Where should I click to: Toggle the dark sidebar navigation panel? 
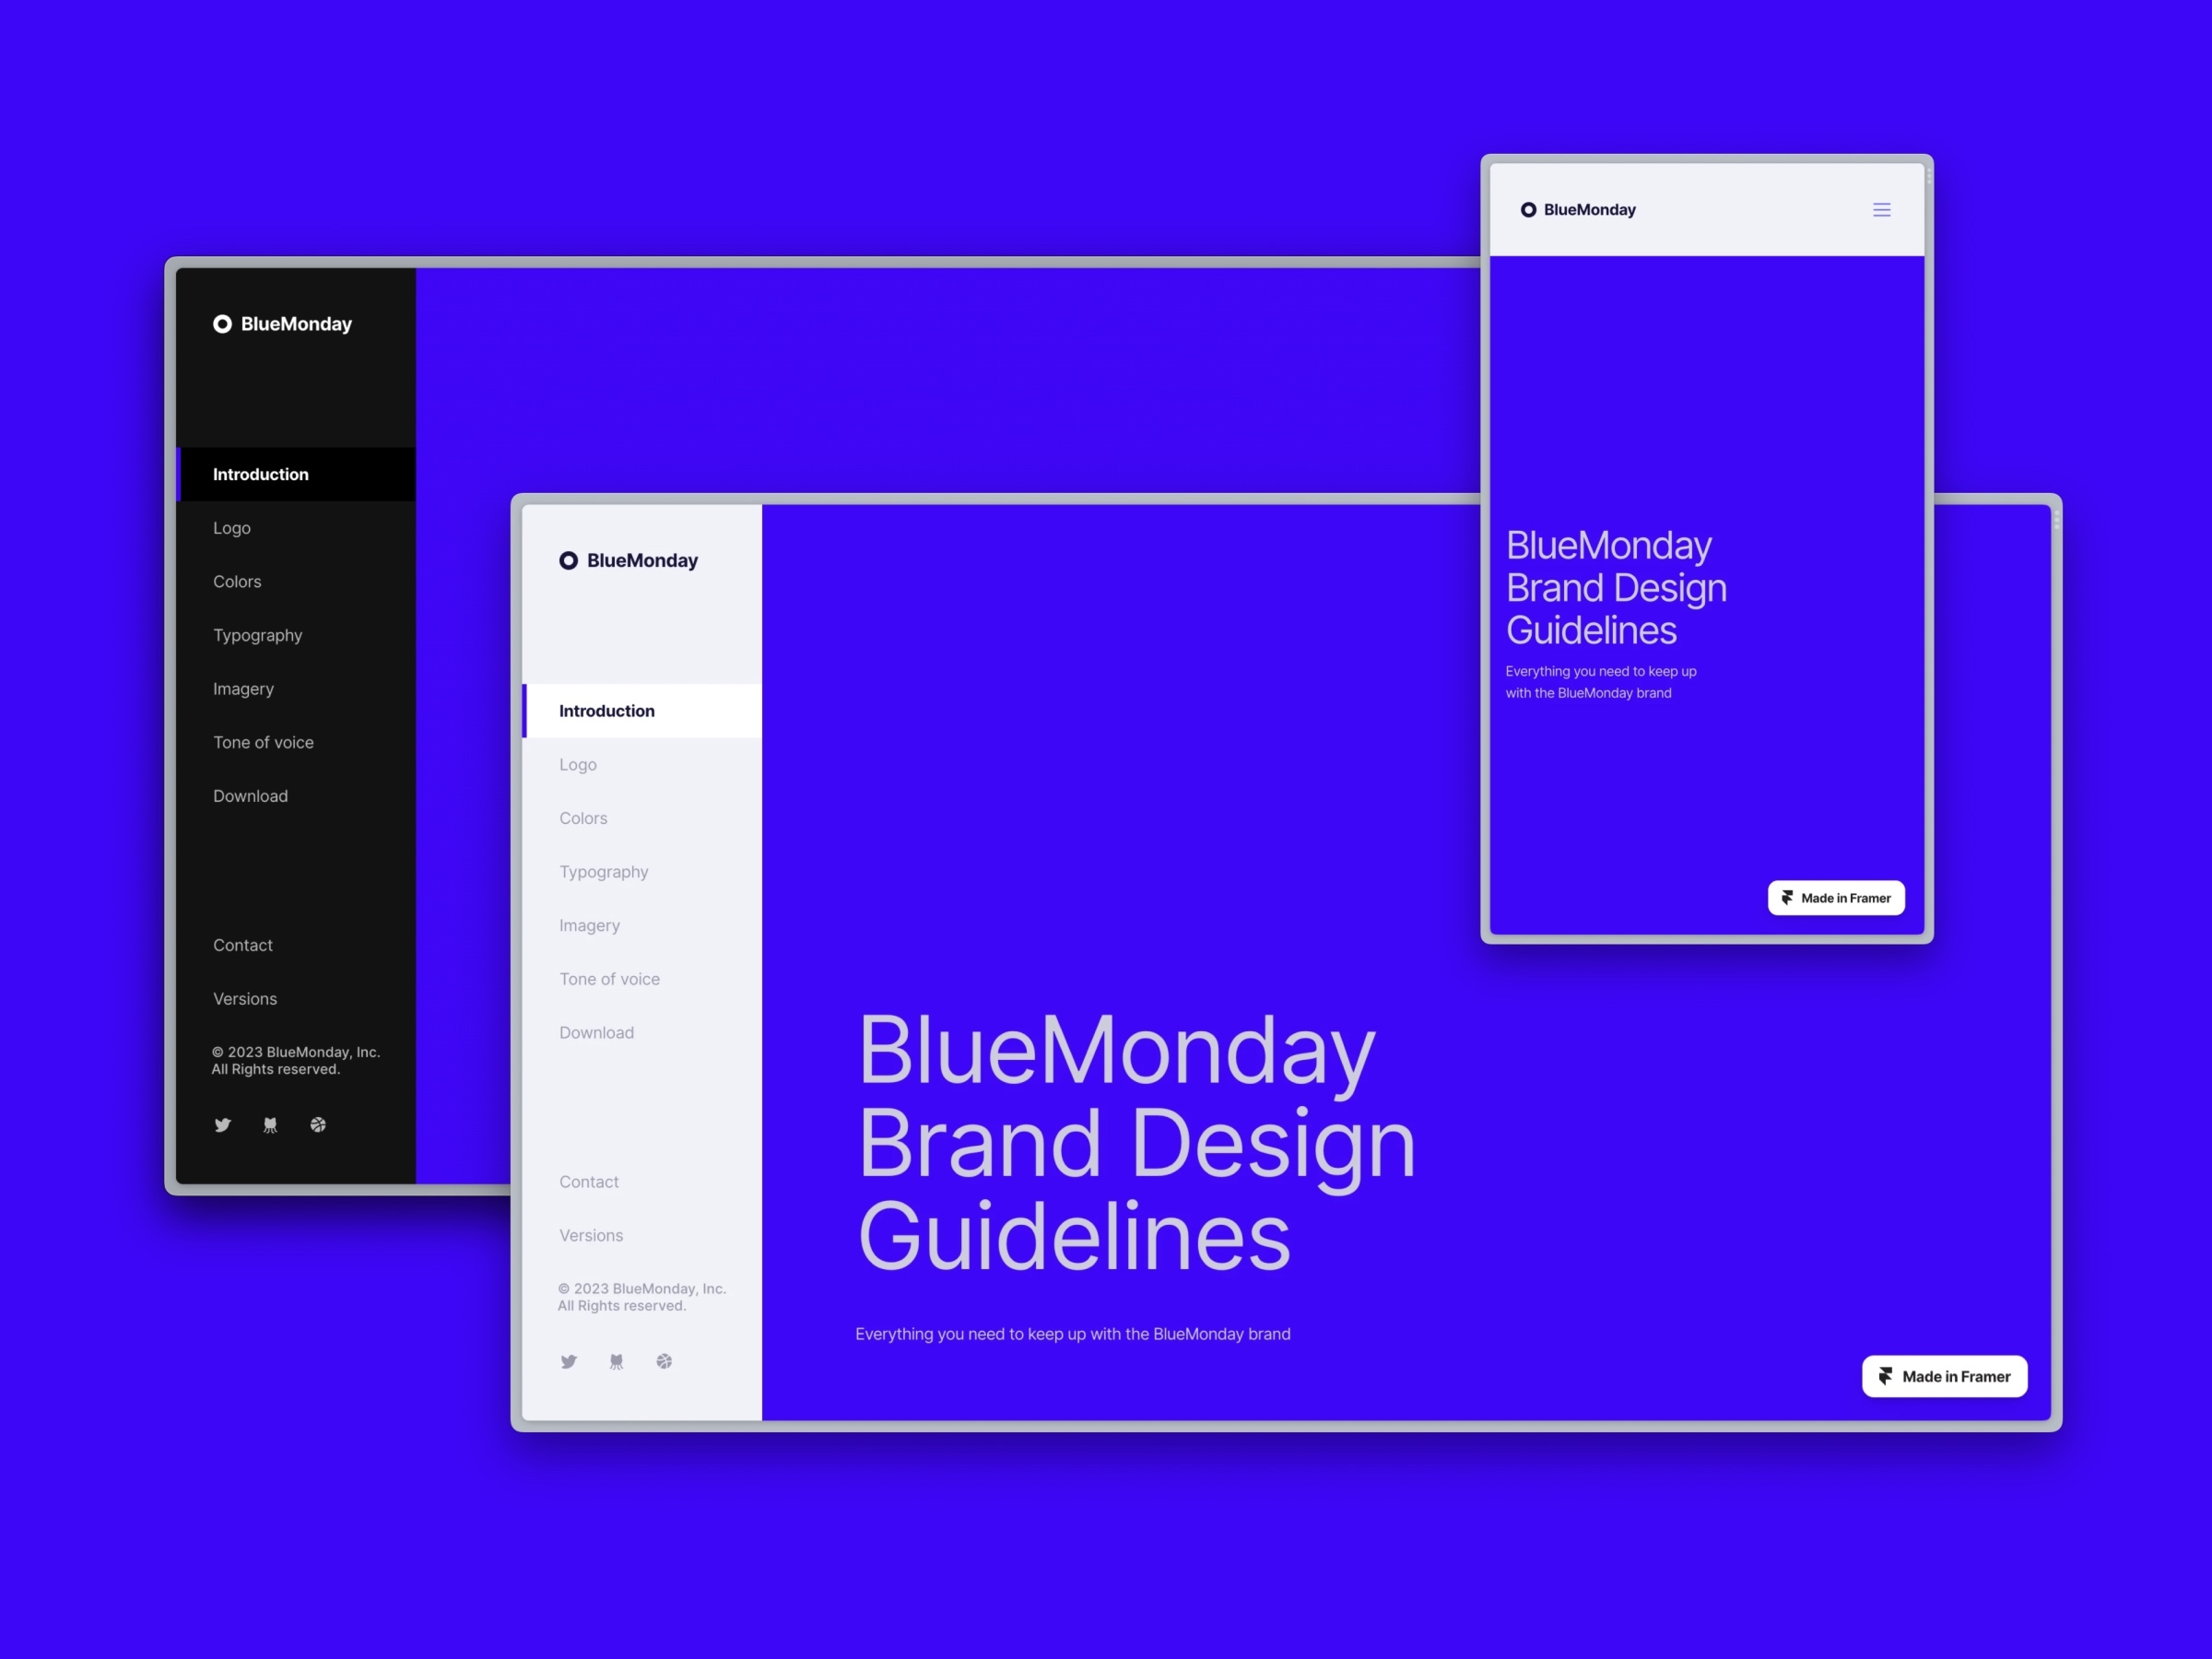[1881, 209]
